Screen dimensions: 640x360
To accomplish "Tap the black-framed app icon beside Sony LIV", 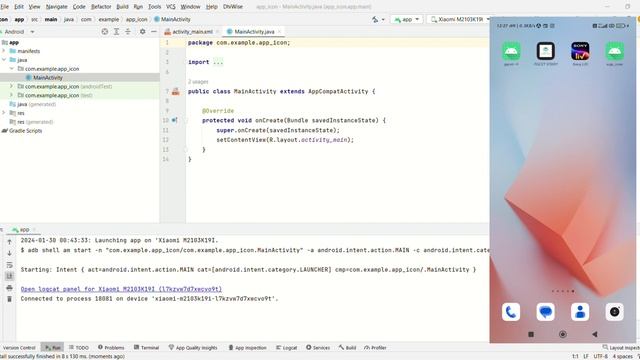I will tap(546, 51).
